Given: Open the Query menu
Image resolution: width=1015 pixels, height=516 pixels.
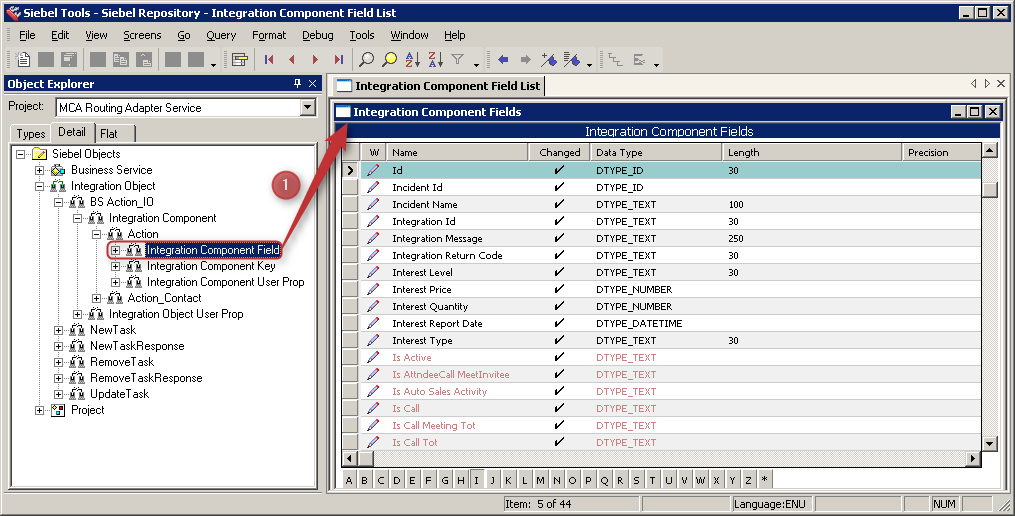Looking at the screenshot, I should pos(221,35).
